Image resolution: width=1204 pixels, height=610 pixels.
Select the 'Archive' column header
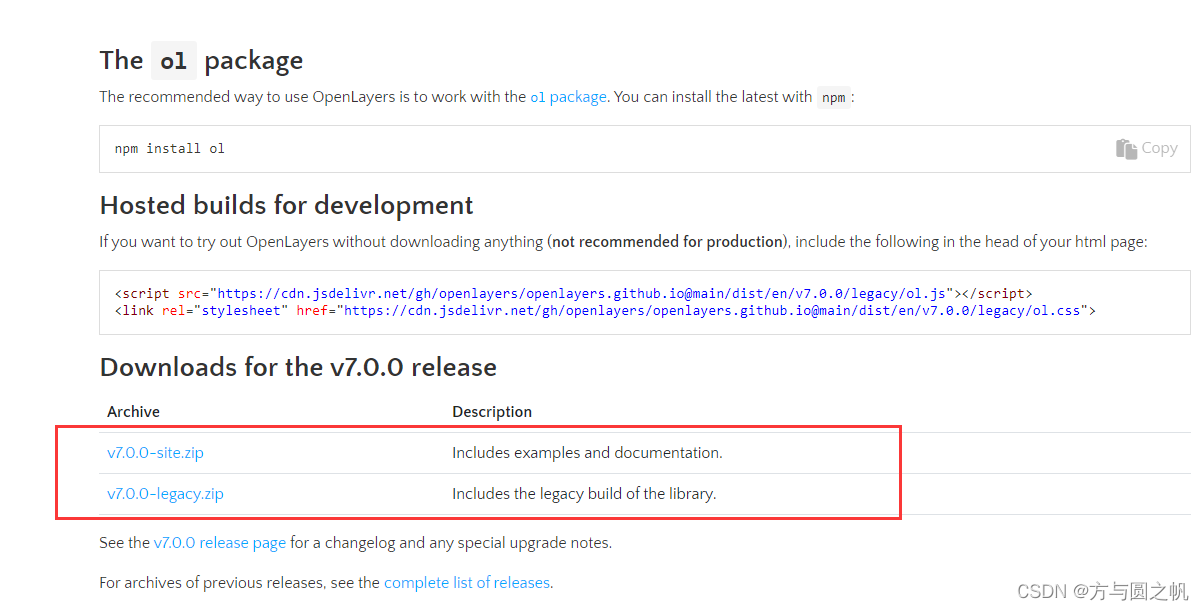coord(132,411)
